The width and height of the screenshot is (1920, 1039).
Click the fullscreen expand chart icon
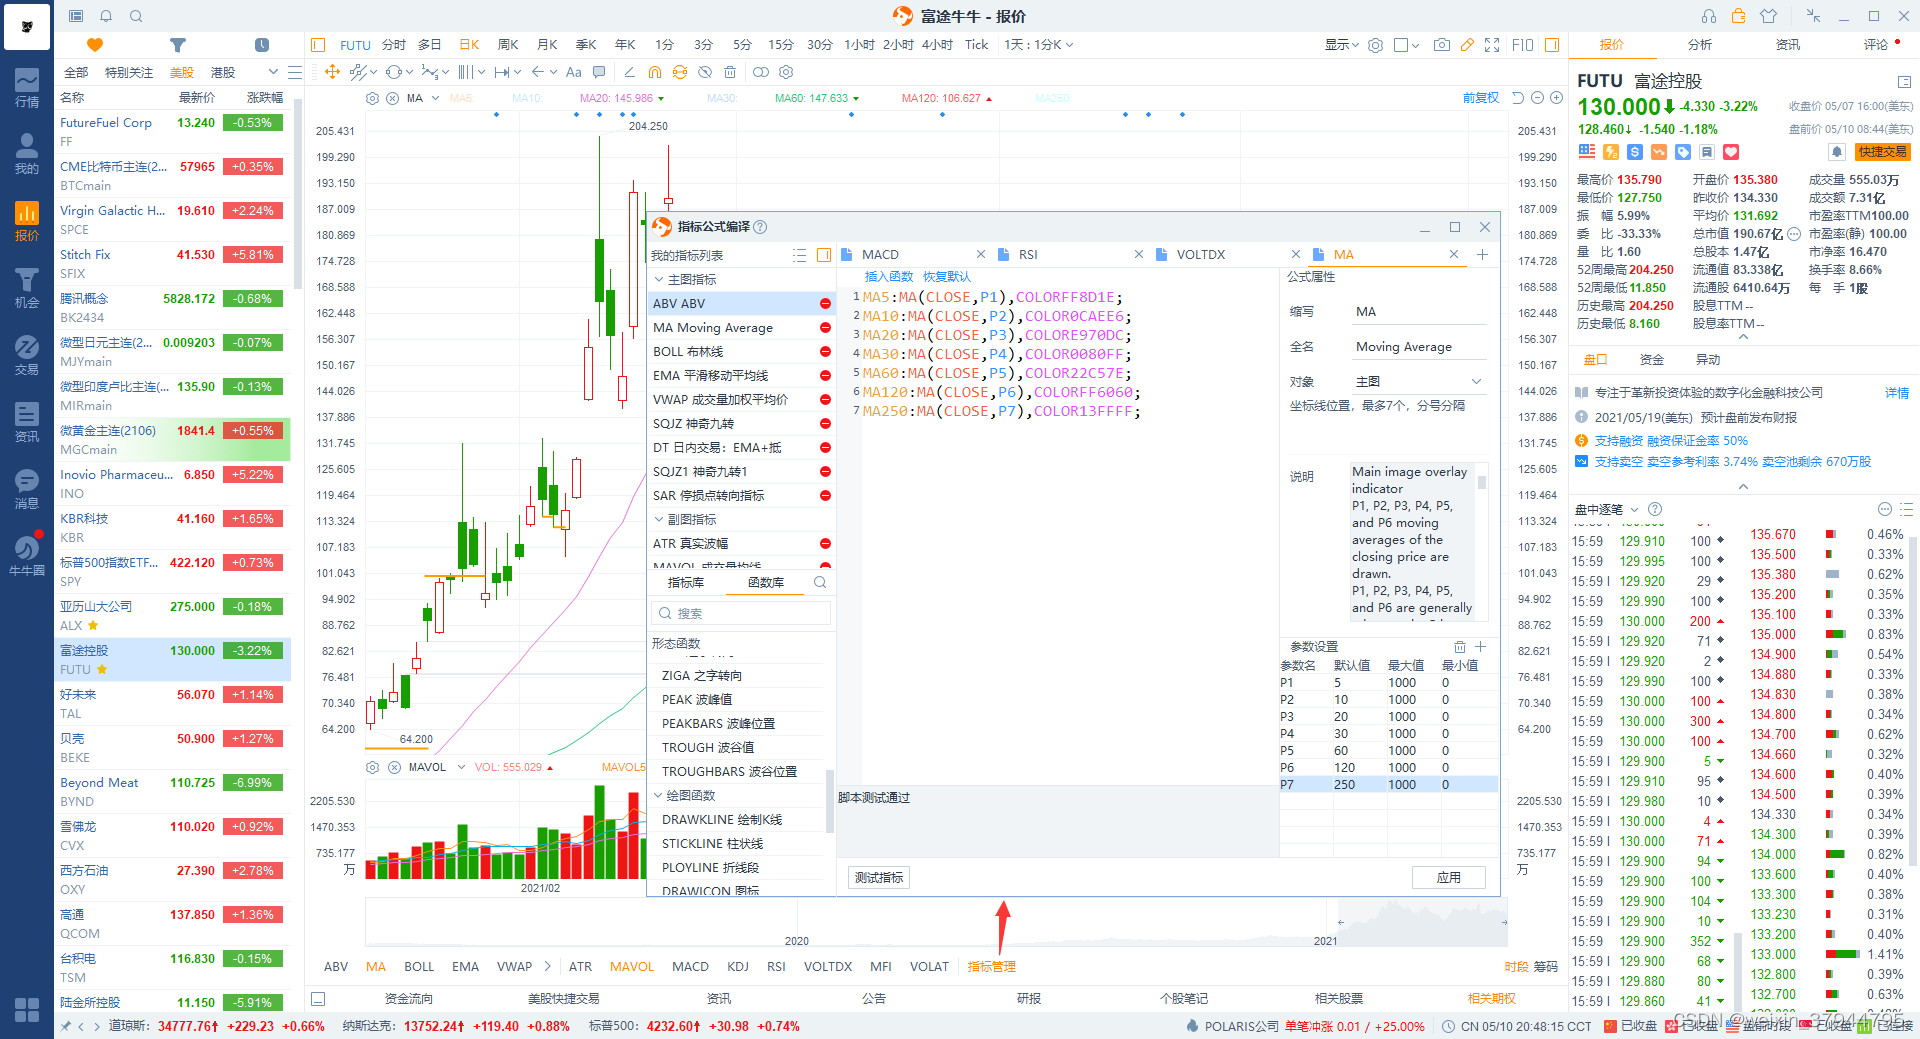coord(1492,45)
